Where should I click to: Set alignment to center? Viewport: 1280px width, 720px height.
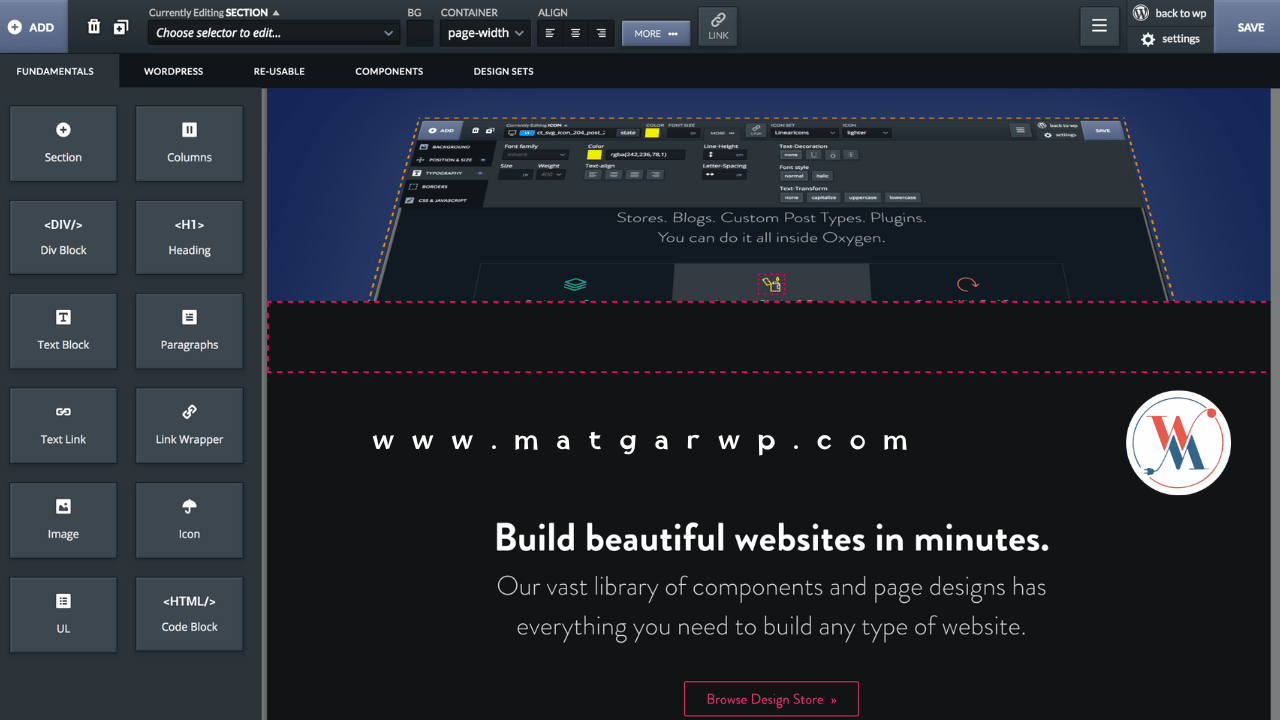(575, 33)
